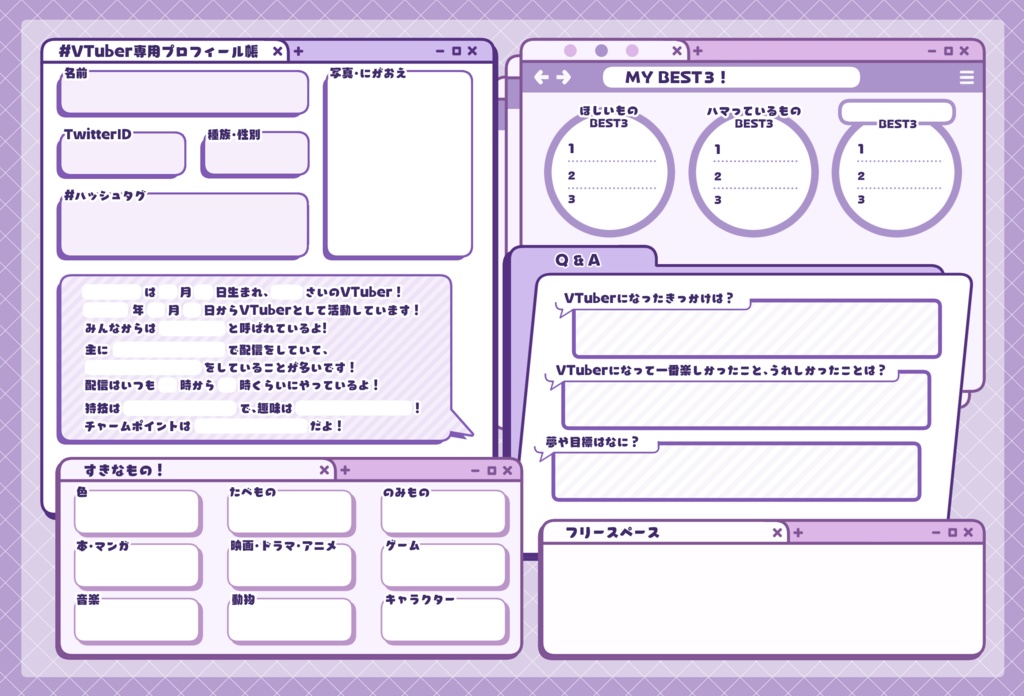Close the すきなもの tab with its ×
This screenshot has width=1024, height=696.
tap(324, 468)
